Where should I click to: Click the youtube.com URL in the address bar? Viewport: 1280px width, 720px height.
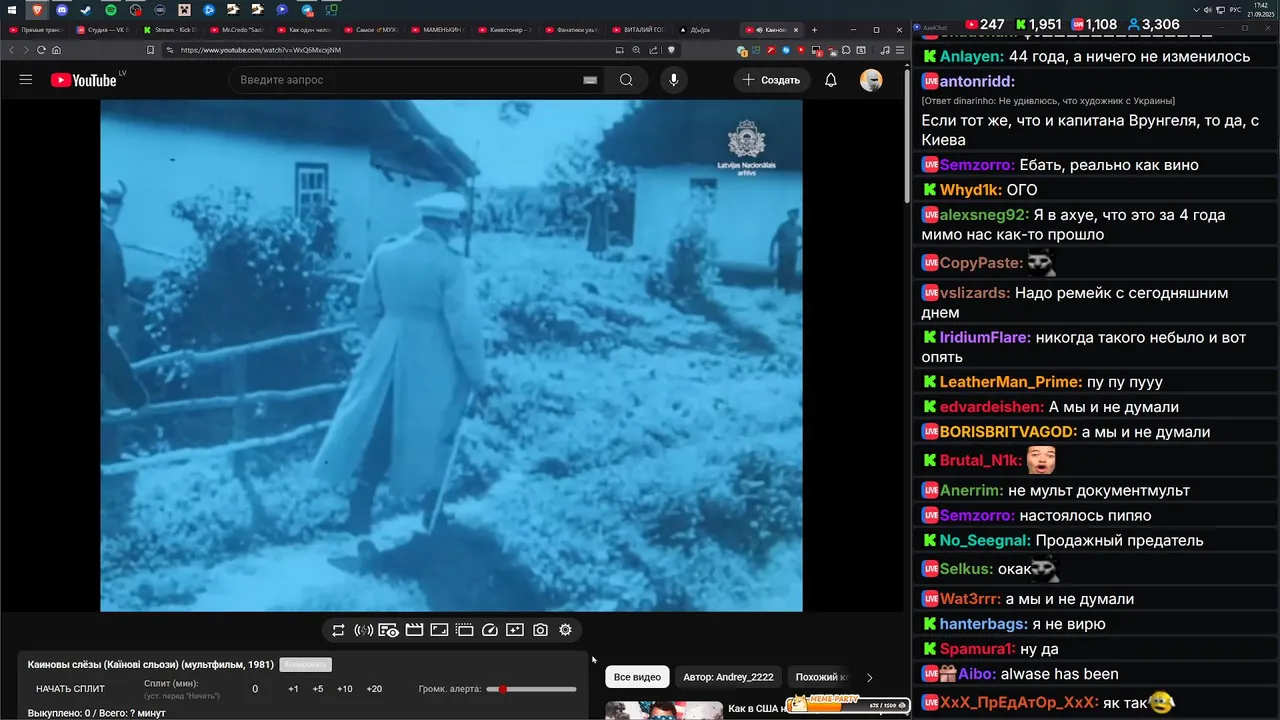tap(261, 50)
